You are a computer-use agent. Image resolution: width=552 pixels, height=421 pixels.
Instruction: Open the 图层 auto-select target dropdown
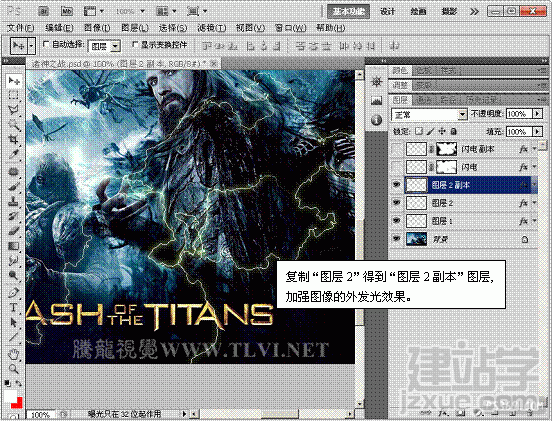(x=104, y=46)
